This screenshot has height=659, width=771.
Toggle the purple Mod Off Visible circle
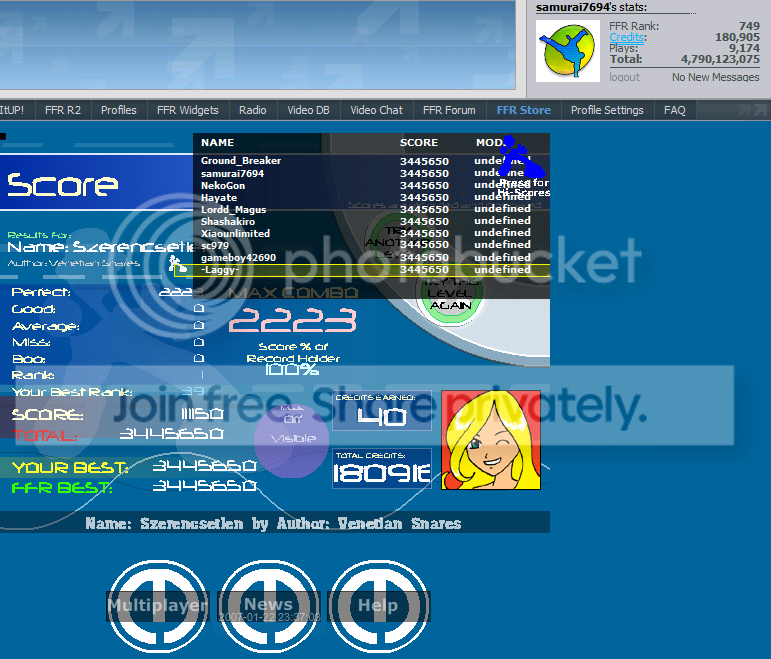click(x=291, y=433)
